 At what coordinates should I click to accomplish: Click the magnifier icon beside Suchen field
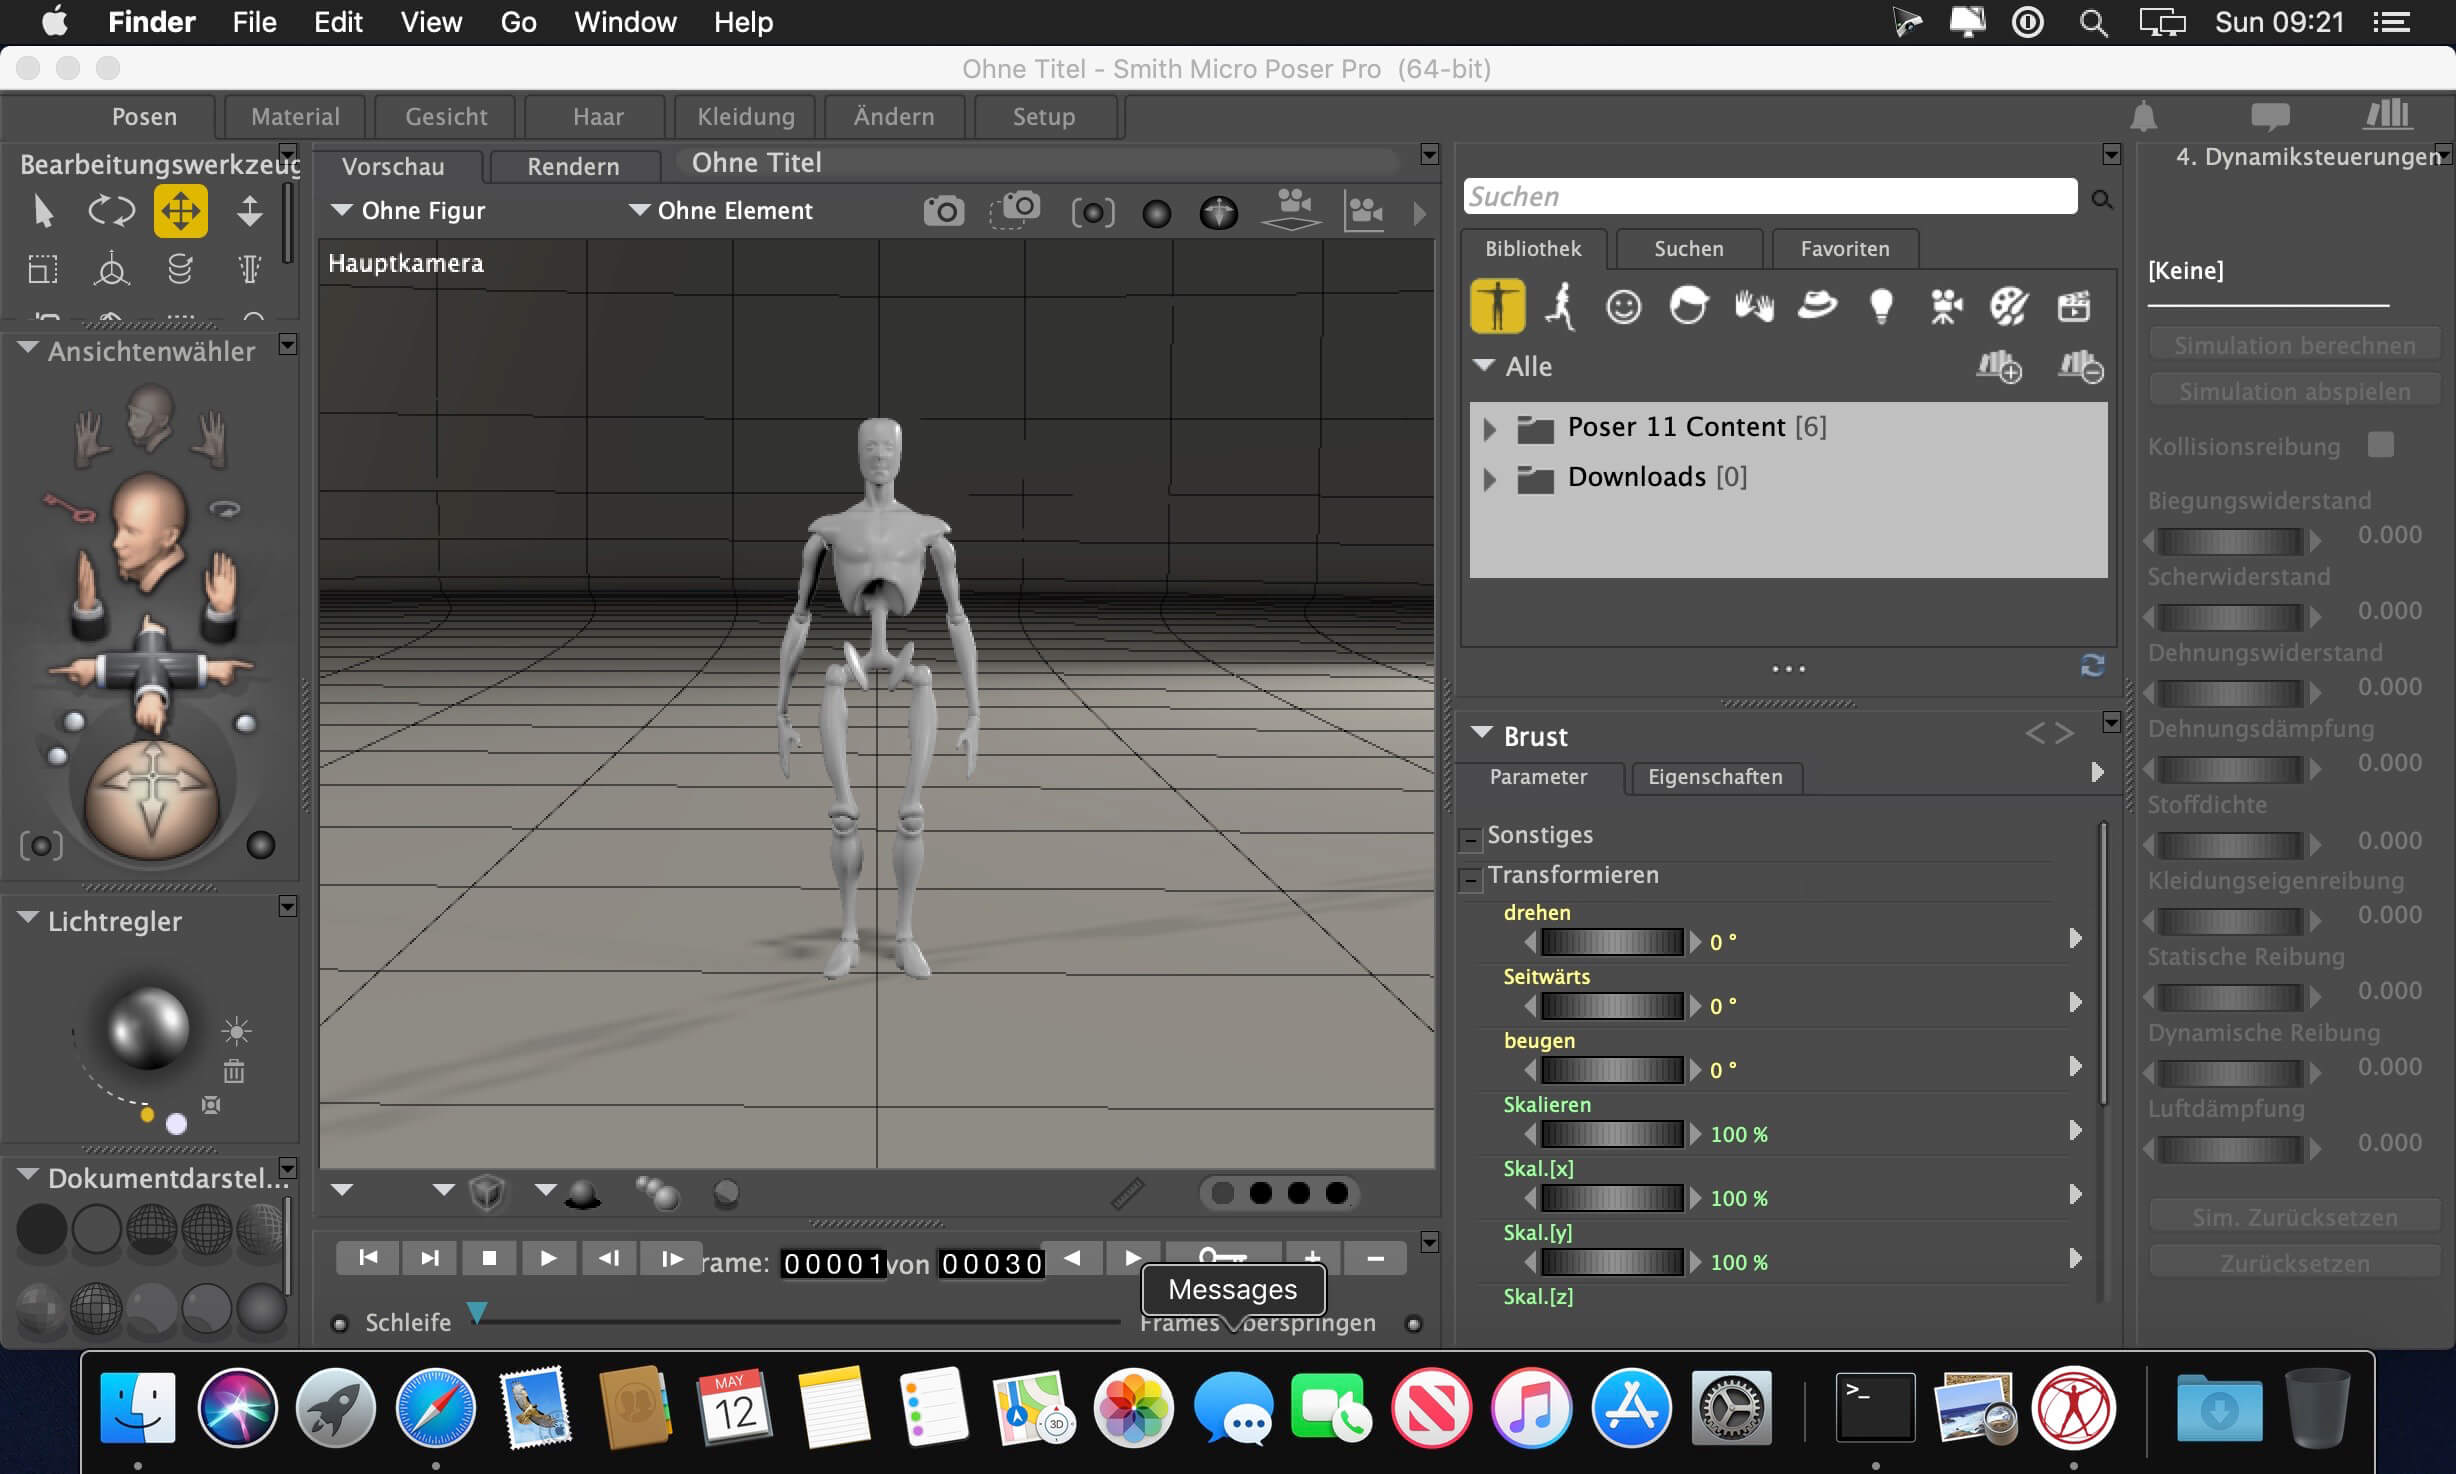pyautogui.click(x=2102, y=199)
